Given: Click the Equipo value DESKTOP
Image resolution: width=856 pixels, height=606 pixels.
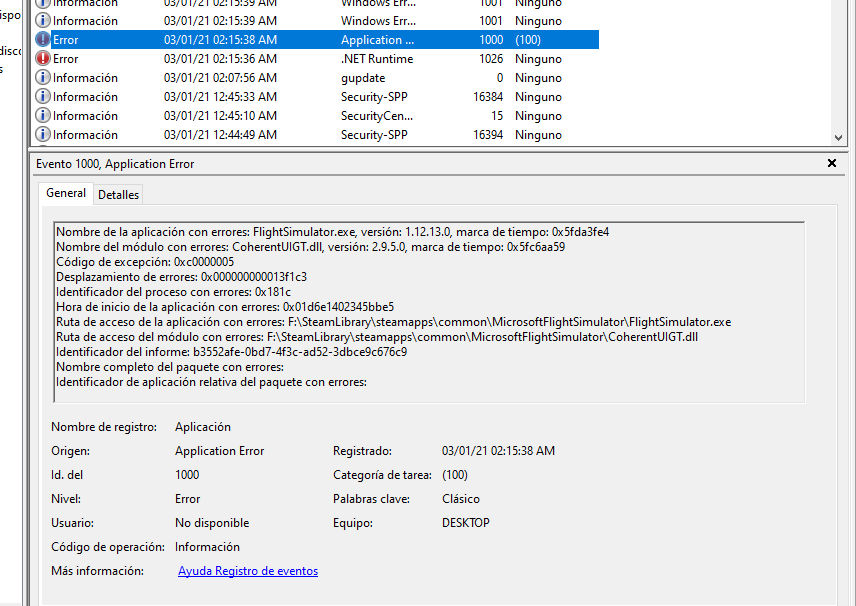Looking at the screenshot, I should tap(466, 523).
